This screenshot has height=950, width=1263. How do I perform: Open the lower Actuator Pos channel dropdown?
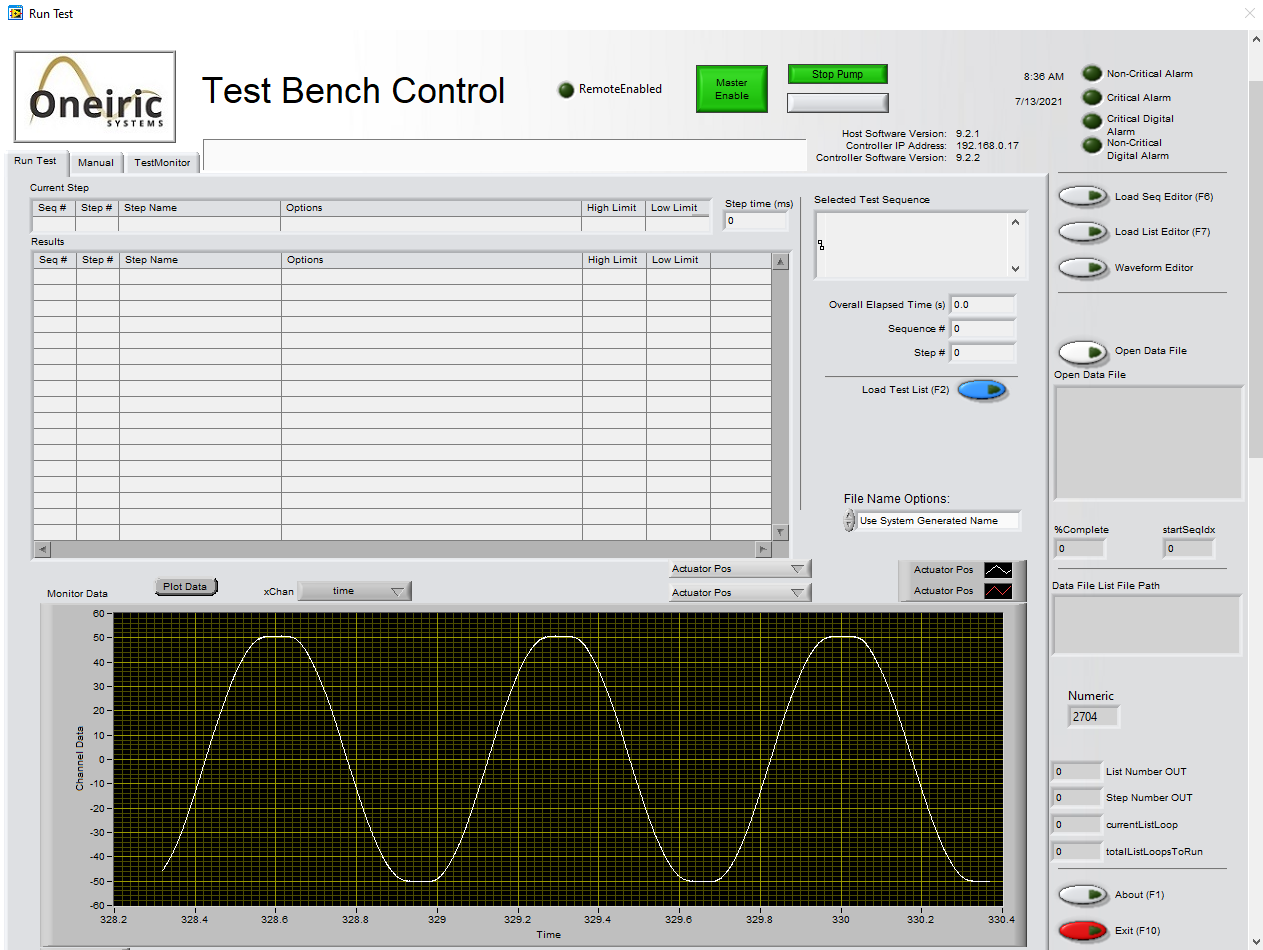[x=740, y=593]
